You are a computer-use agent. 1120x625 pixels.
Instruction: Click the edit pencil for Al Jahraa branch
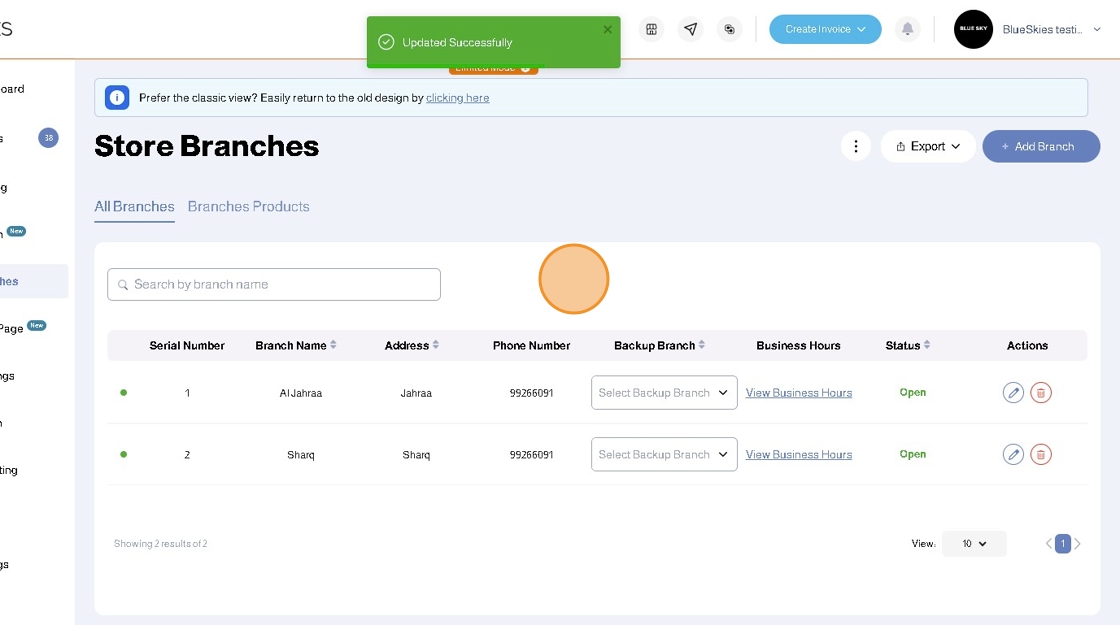click(1013, 393)
